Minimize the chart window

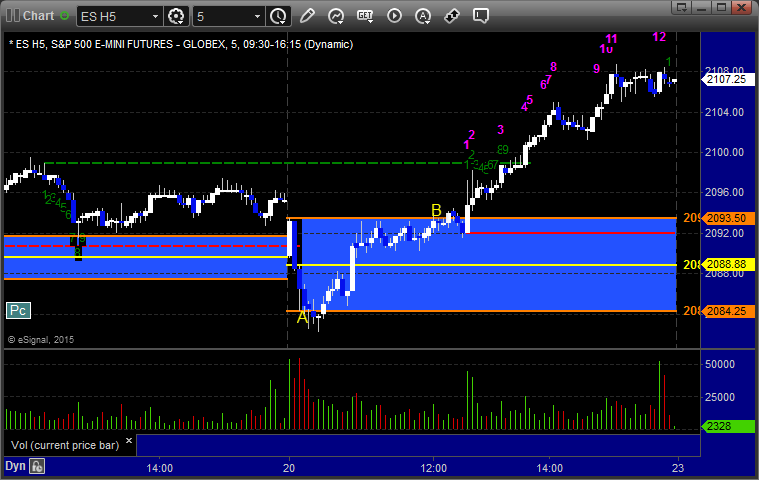click(x=701, y=8)
